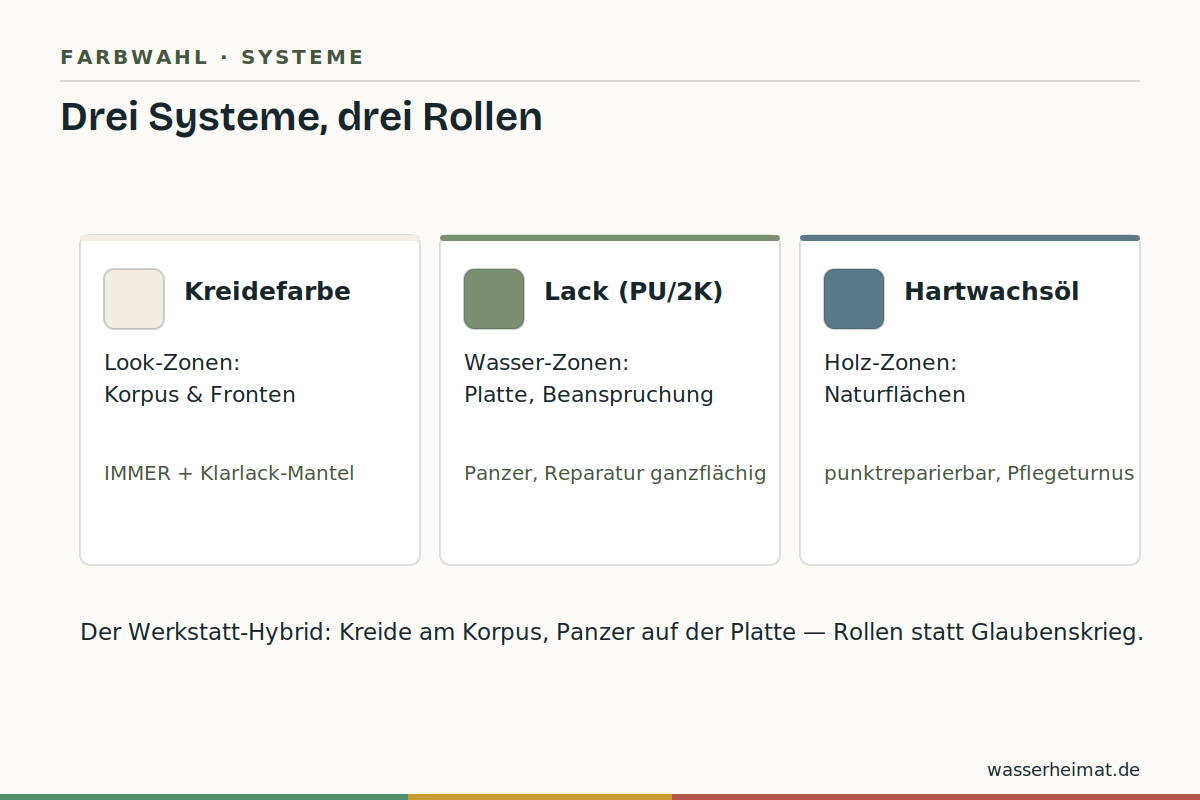Click the text 'Korpus & Fronten'
Screen dimensions: 1200x800
pos(200,395)
